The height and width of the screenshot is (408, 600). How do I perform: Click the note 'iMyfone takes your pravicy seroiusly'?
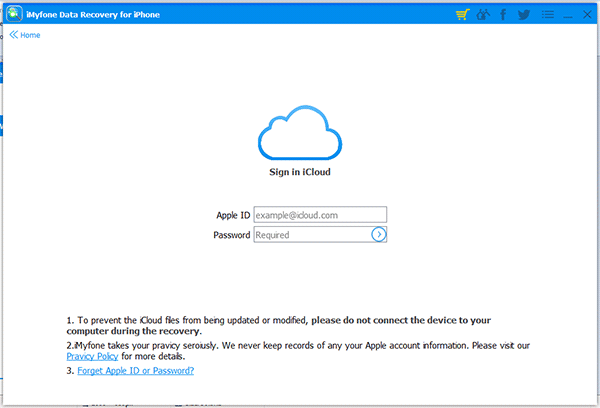(298, 351)
